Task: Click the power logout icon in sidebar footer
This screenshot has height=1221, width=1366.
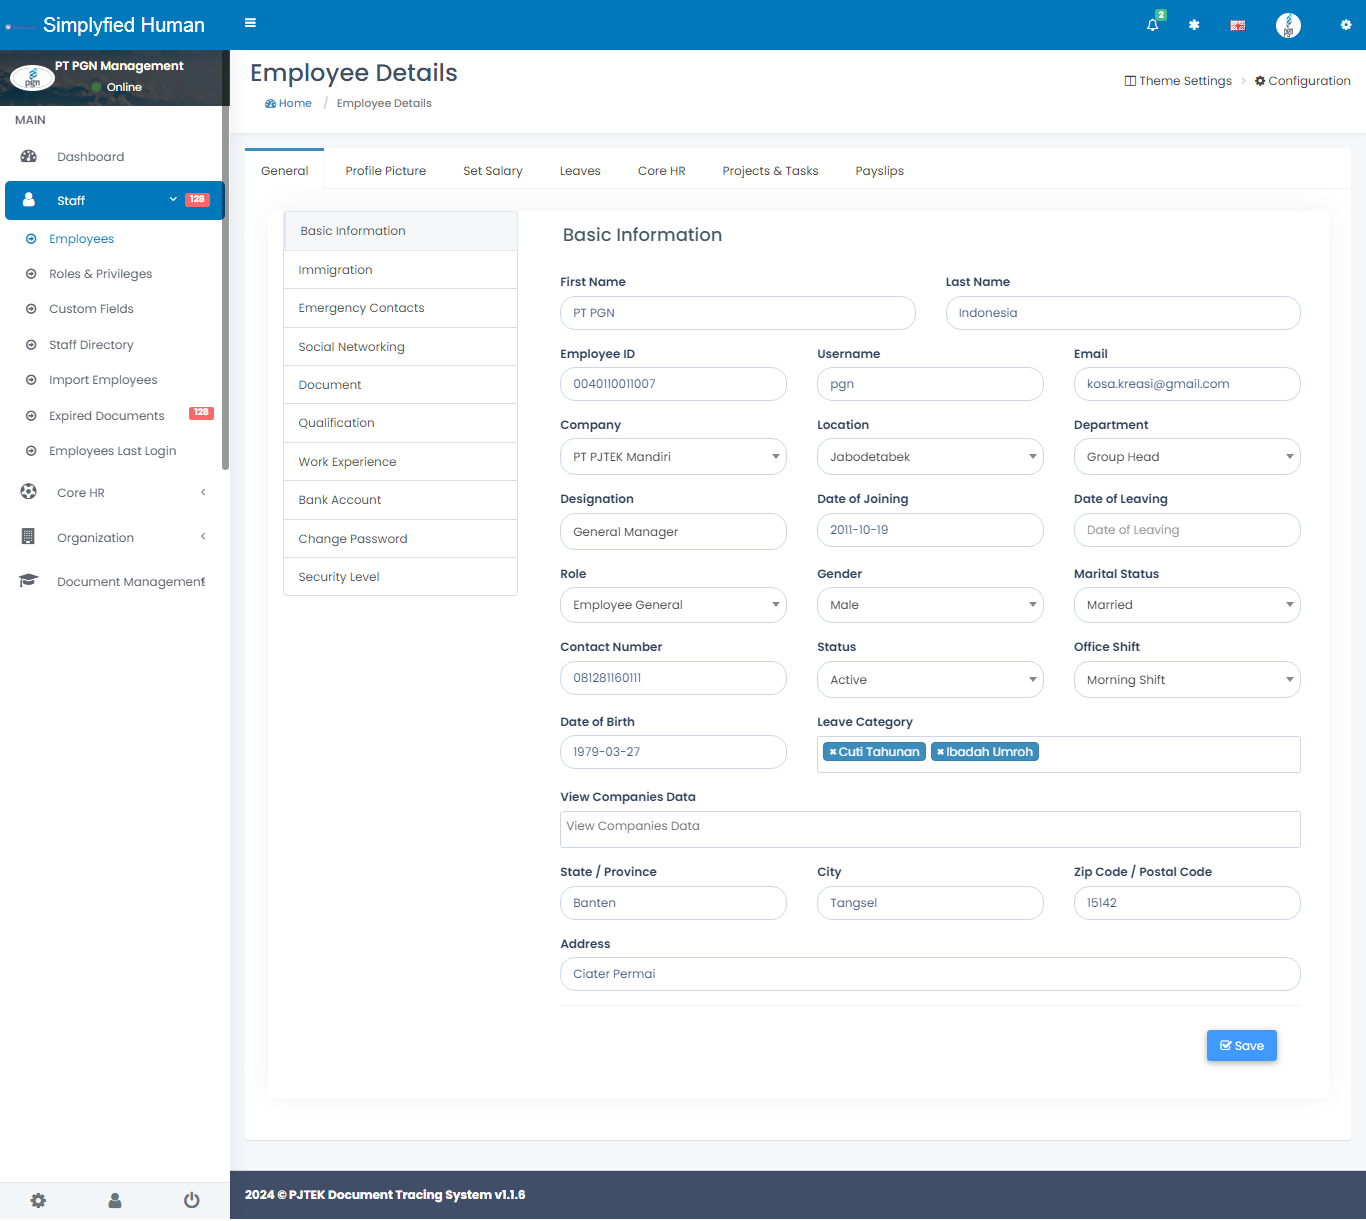Action: [x=191, y=1200]
